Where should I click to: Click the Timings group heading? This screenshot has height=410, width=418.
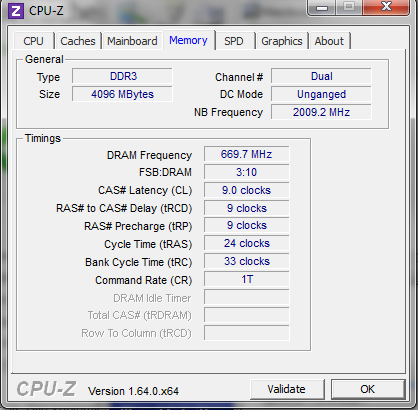[x=43, y=138]
